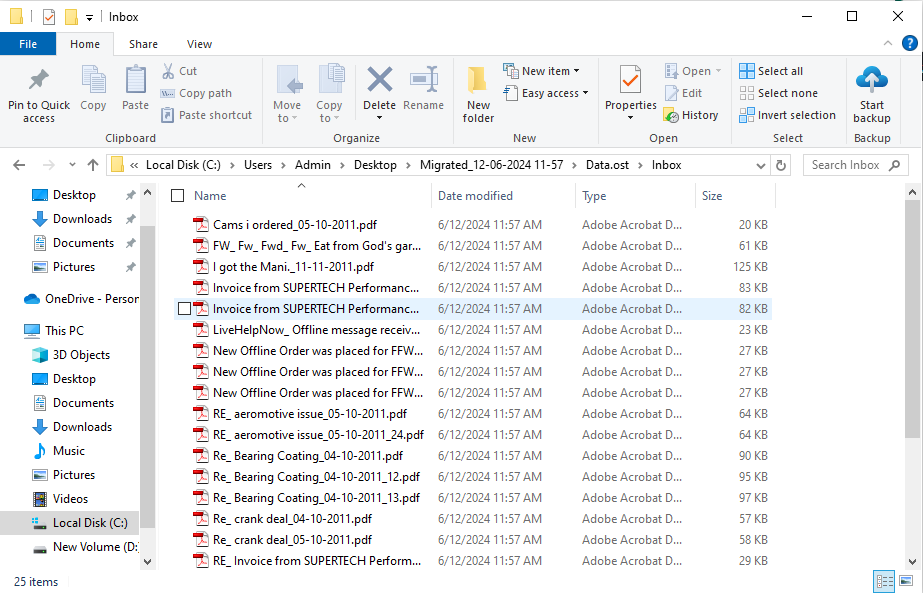Click Migrated_12-06-2024 11-57 breadcrumb
This screenshot has height=593, width=923.
coord(492,165)
